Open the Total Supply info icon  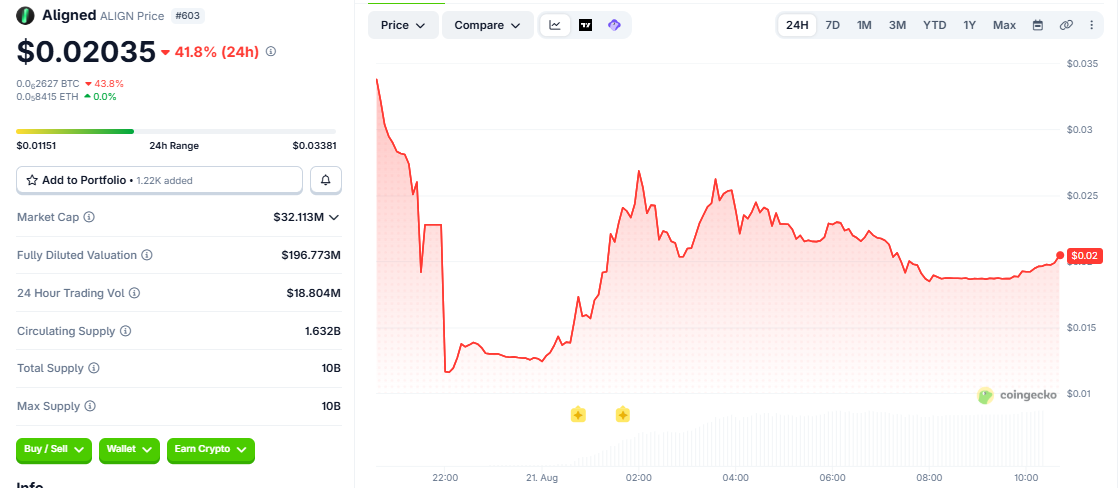pyautogui.click(x=93, y=368)
